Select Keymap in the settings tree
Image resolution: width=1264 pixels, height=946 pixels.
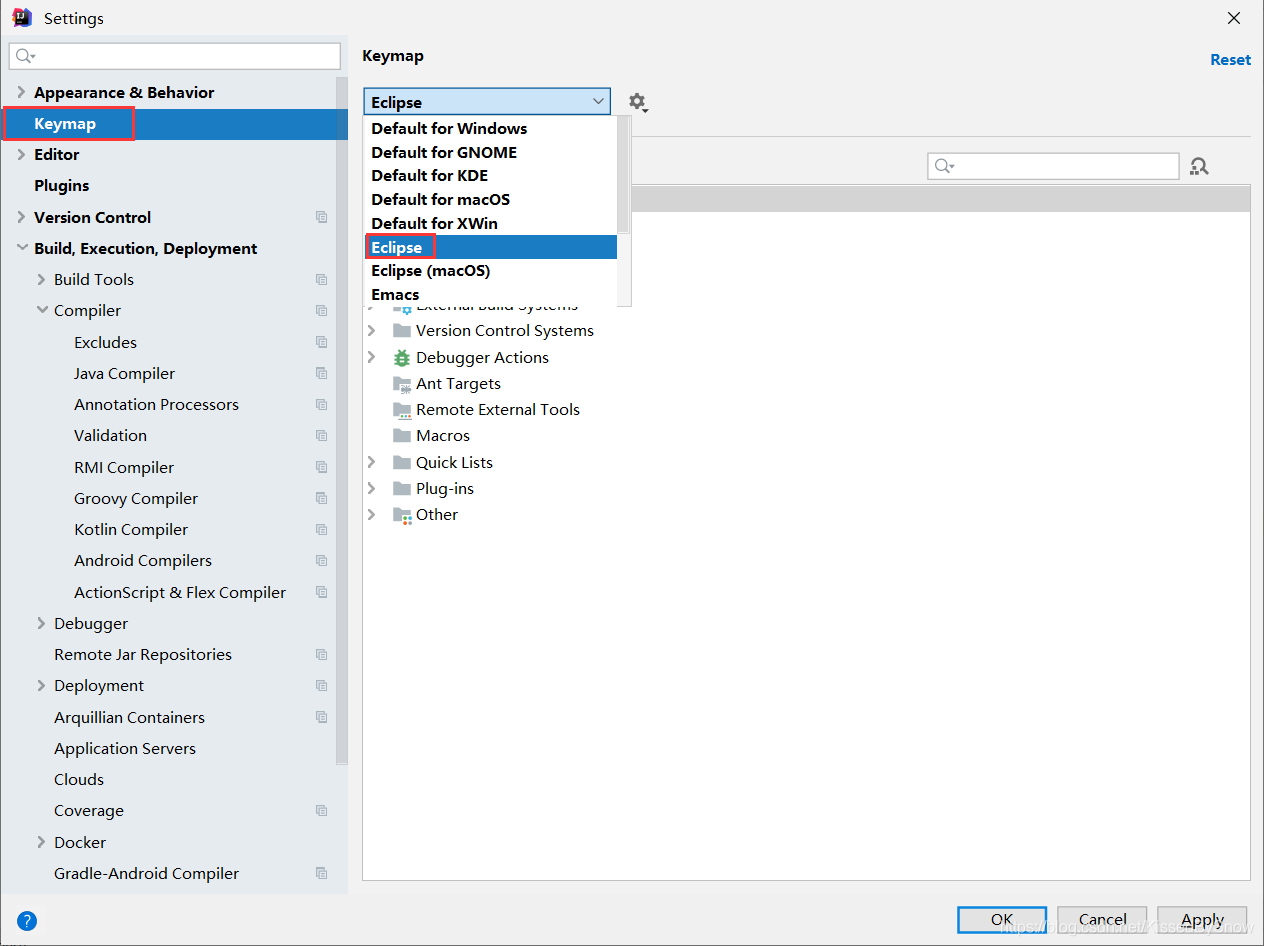174,123
